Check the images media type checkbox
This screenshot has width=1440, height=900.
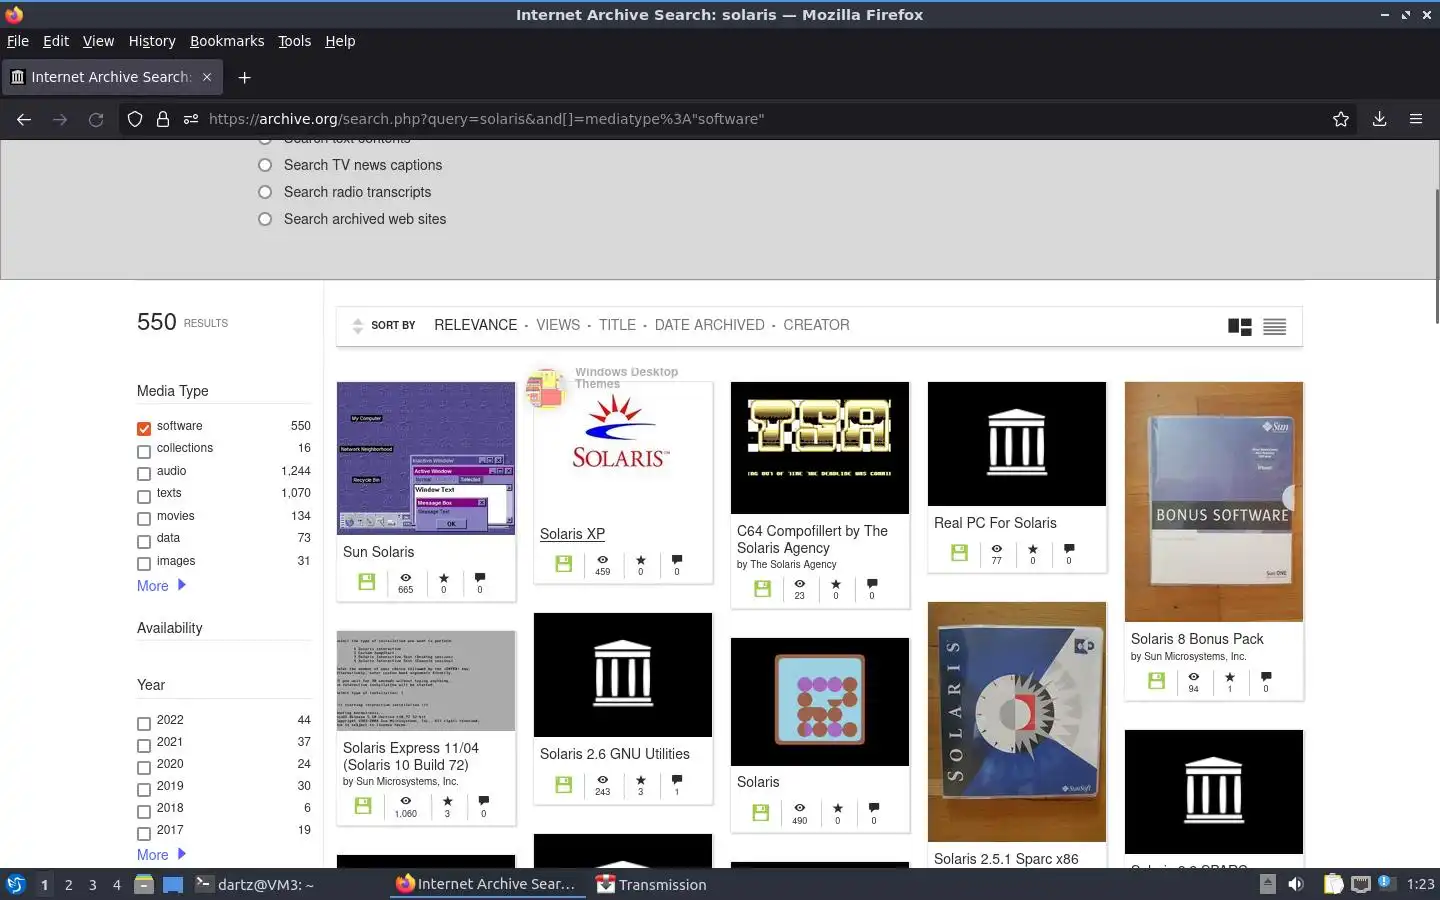point(144,564)
